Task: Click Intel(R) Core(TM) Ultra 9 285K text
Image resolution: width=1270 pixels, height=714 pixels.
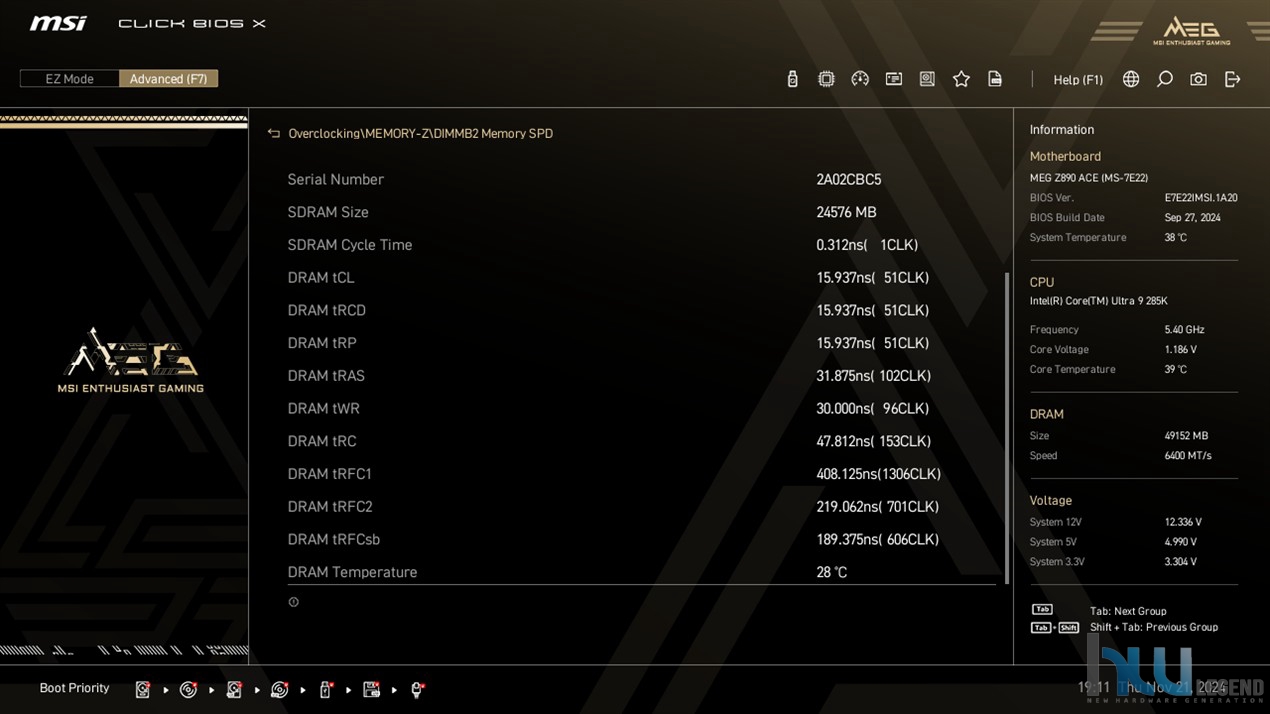Action: point(1098,301)
